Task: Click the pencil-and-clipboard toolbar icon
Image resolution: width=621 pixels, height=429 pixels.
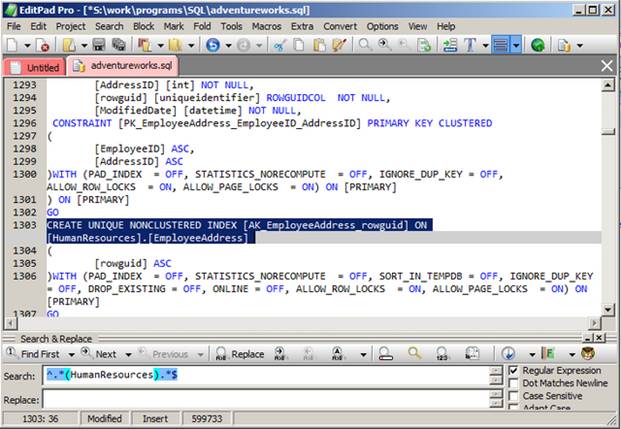Action: 339,45
